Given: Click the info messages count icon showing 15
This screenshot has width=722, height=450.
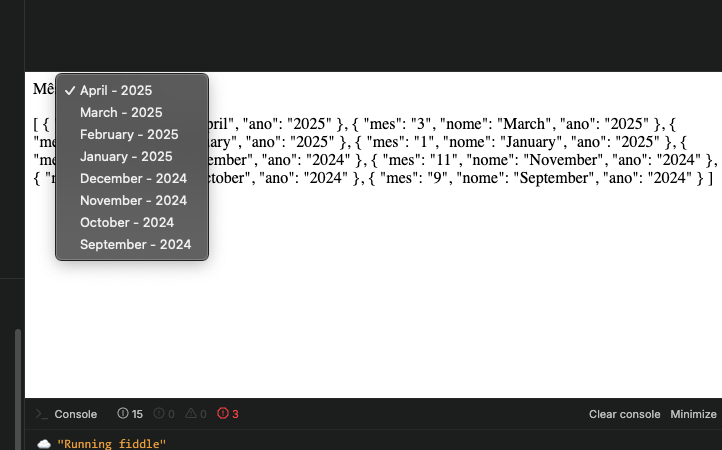Looking at the screenshot, I should point(123,414).
